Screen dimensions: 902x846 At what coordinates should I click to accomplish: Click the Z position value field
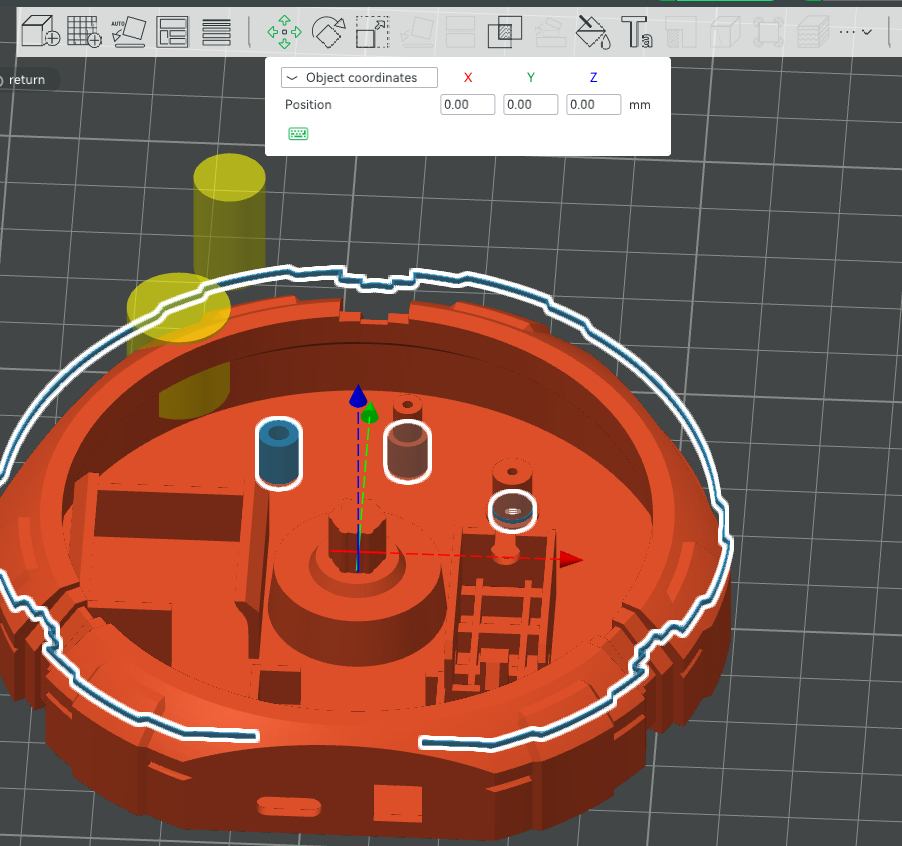(x=593, y=105)
